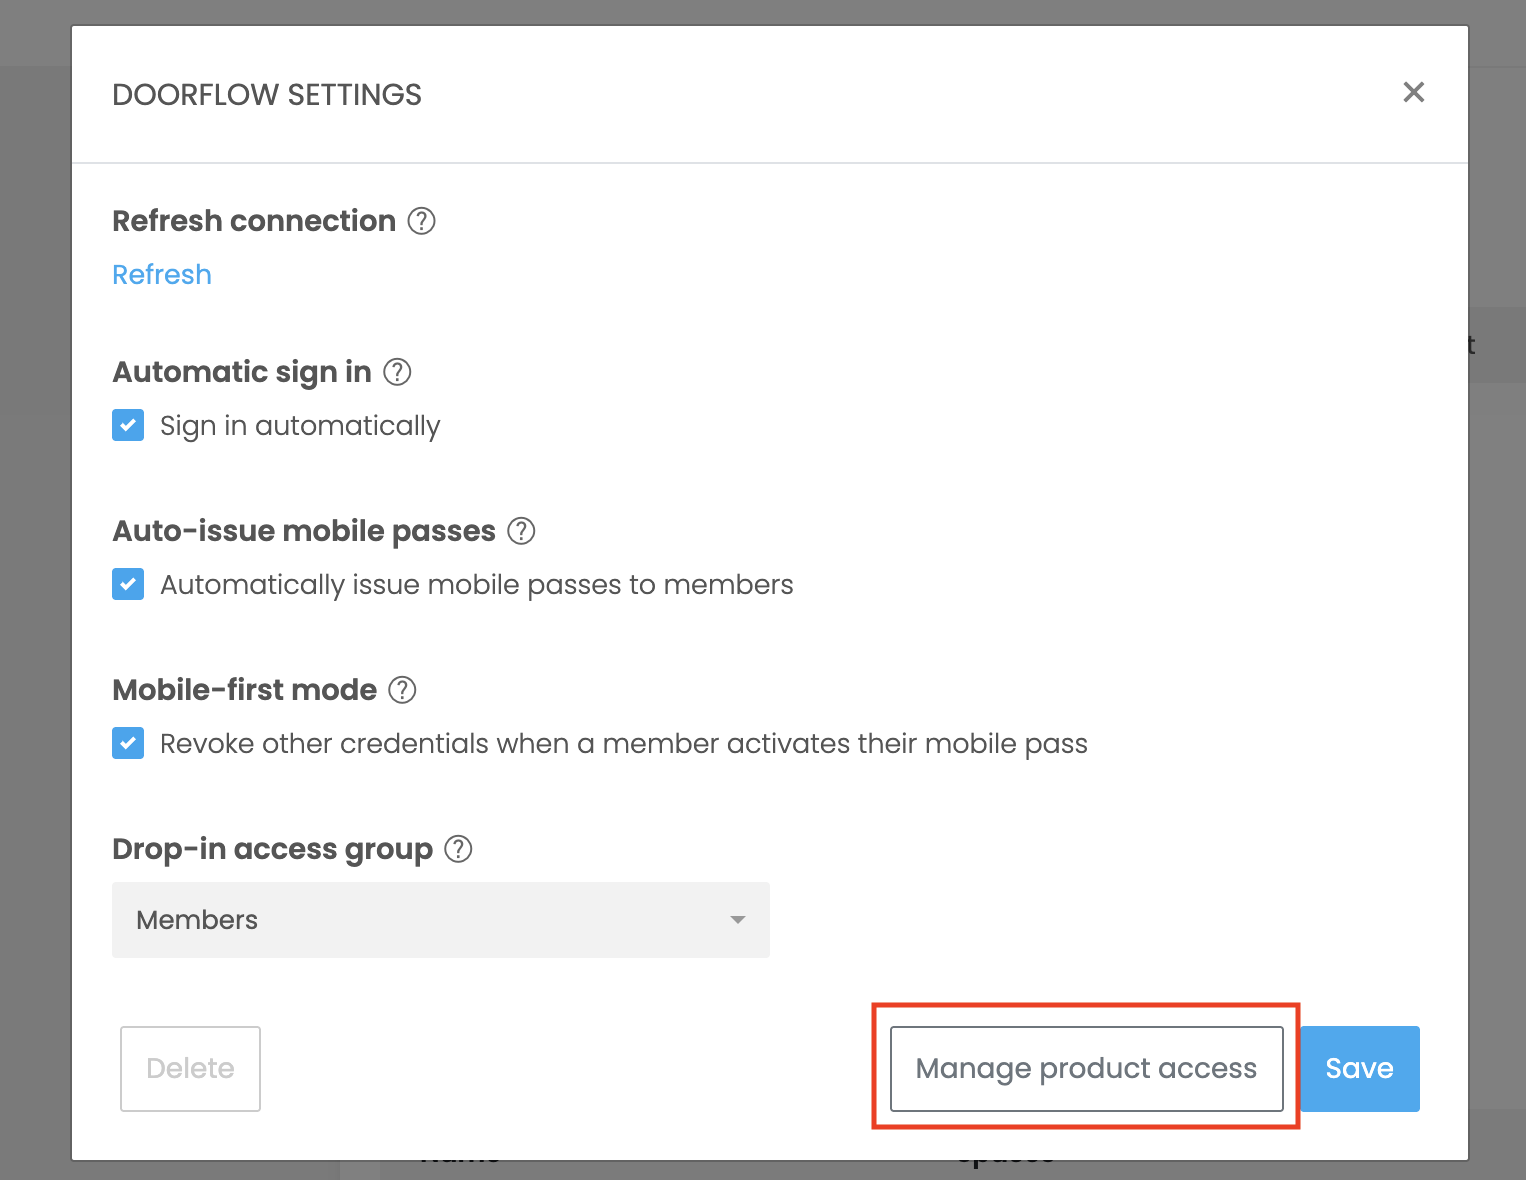Viewport: 1526px width, 1180px height.
Task: Click the 'Members' text in the dropdown
Action: click(x=197, y=920)
